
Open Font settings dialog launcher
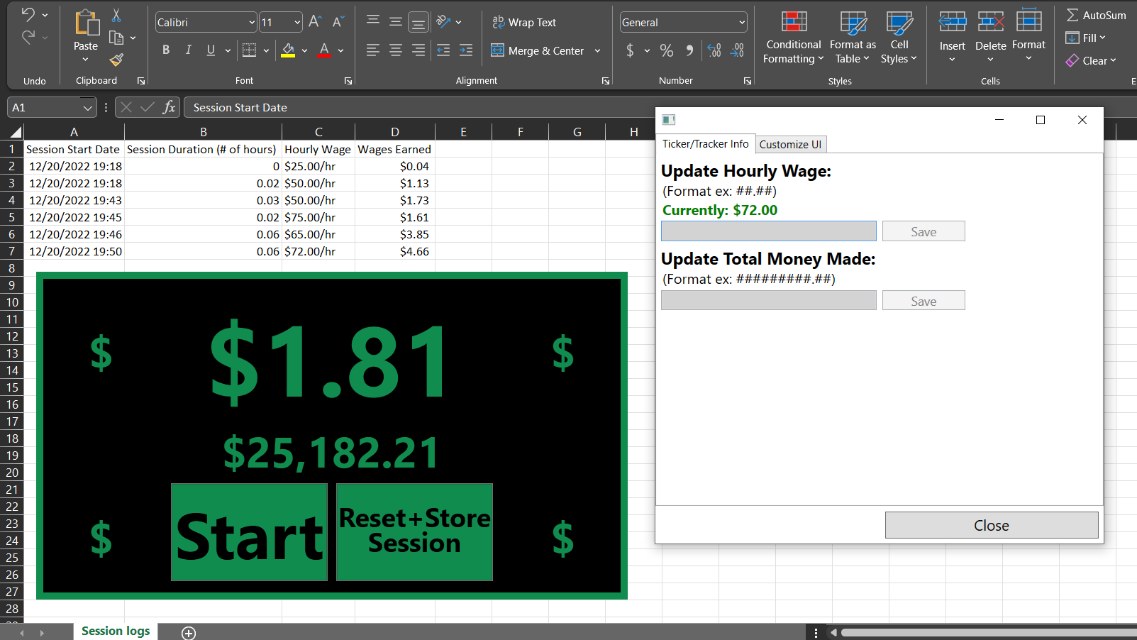(348, 81)
